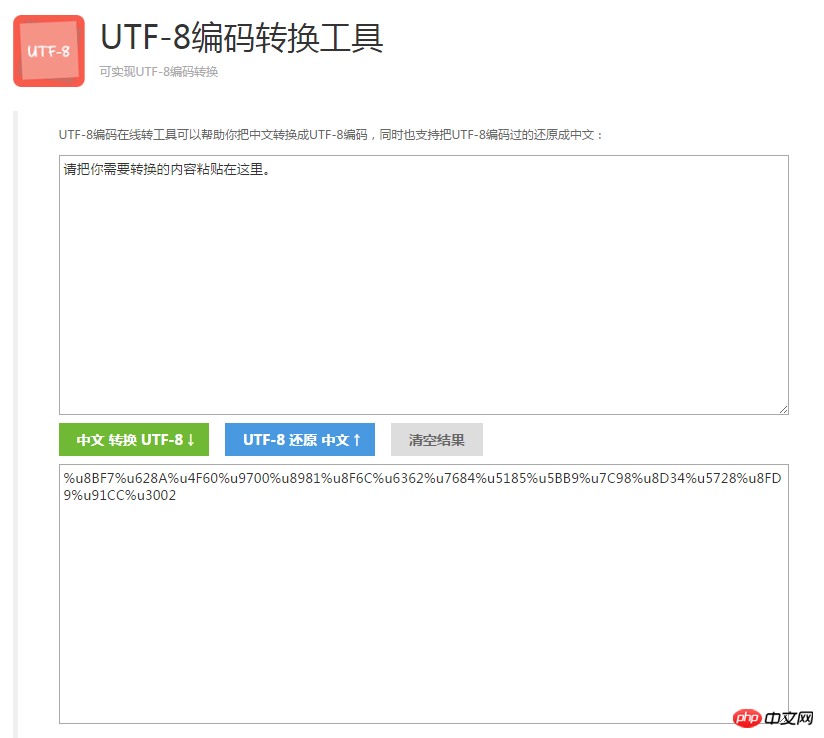The image size is (824, 738).
Task: Click the resize grip of the result textarea
Action: pyautogui.click(x=784, y=718)
